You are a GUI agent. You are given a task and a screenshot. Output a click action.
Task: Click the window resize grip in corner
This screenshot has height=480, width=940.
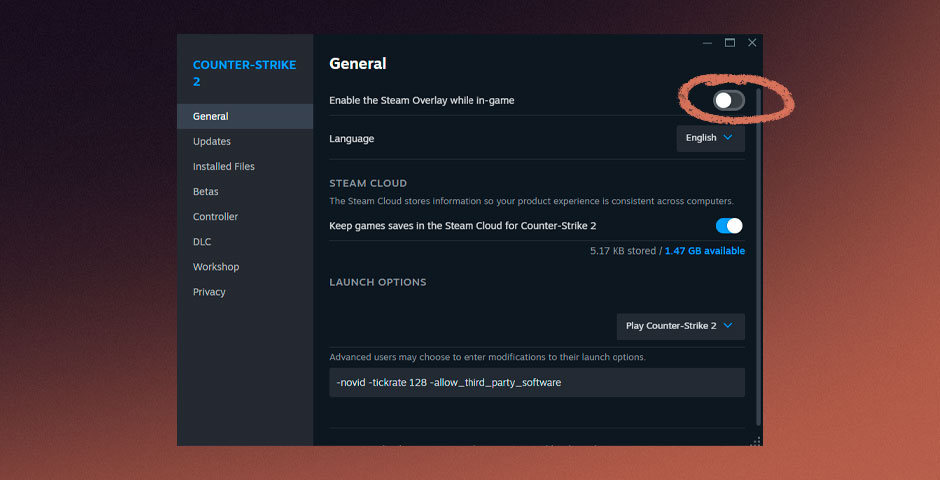[756, 440]
